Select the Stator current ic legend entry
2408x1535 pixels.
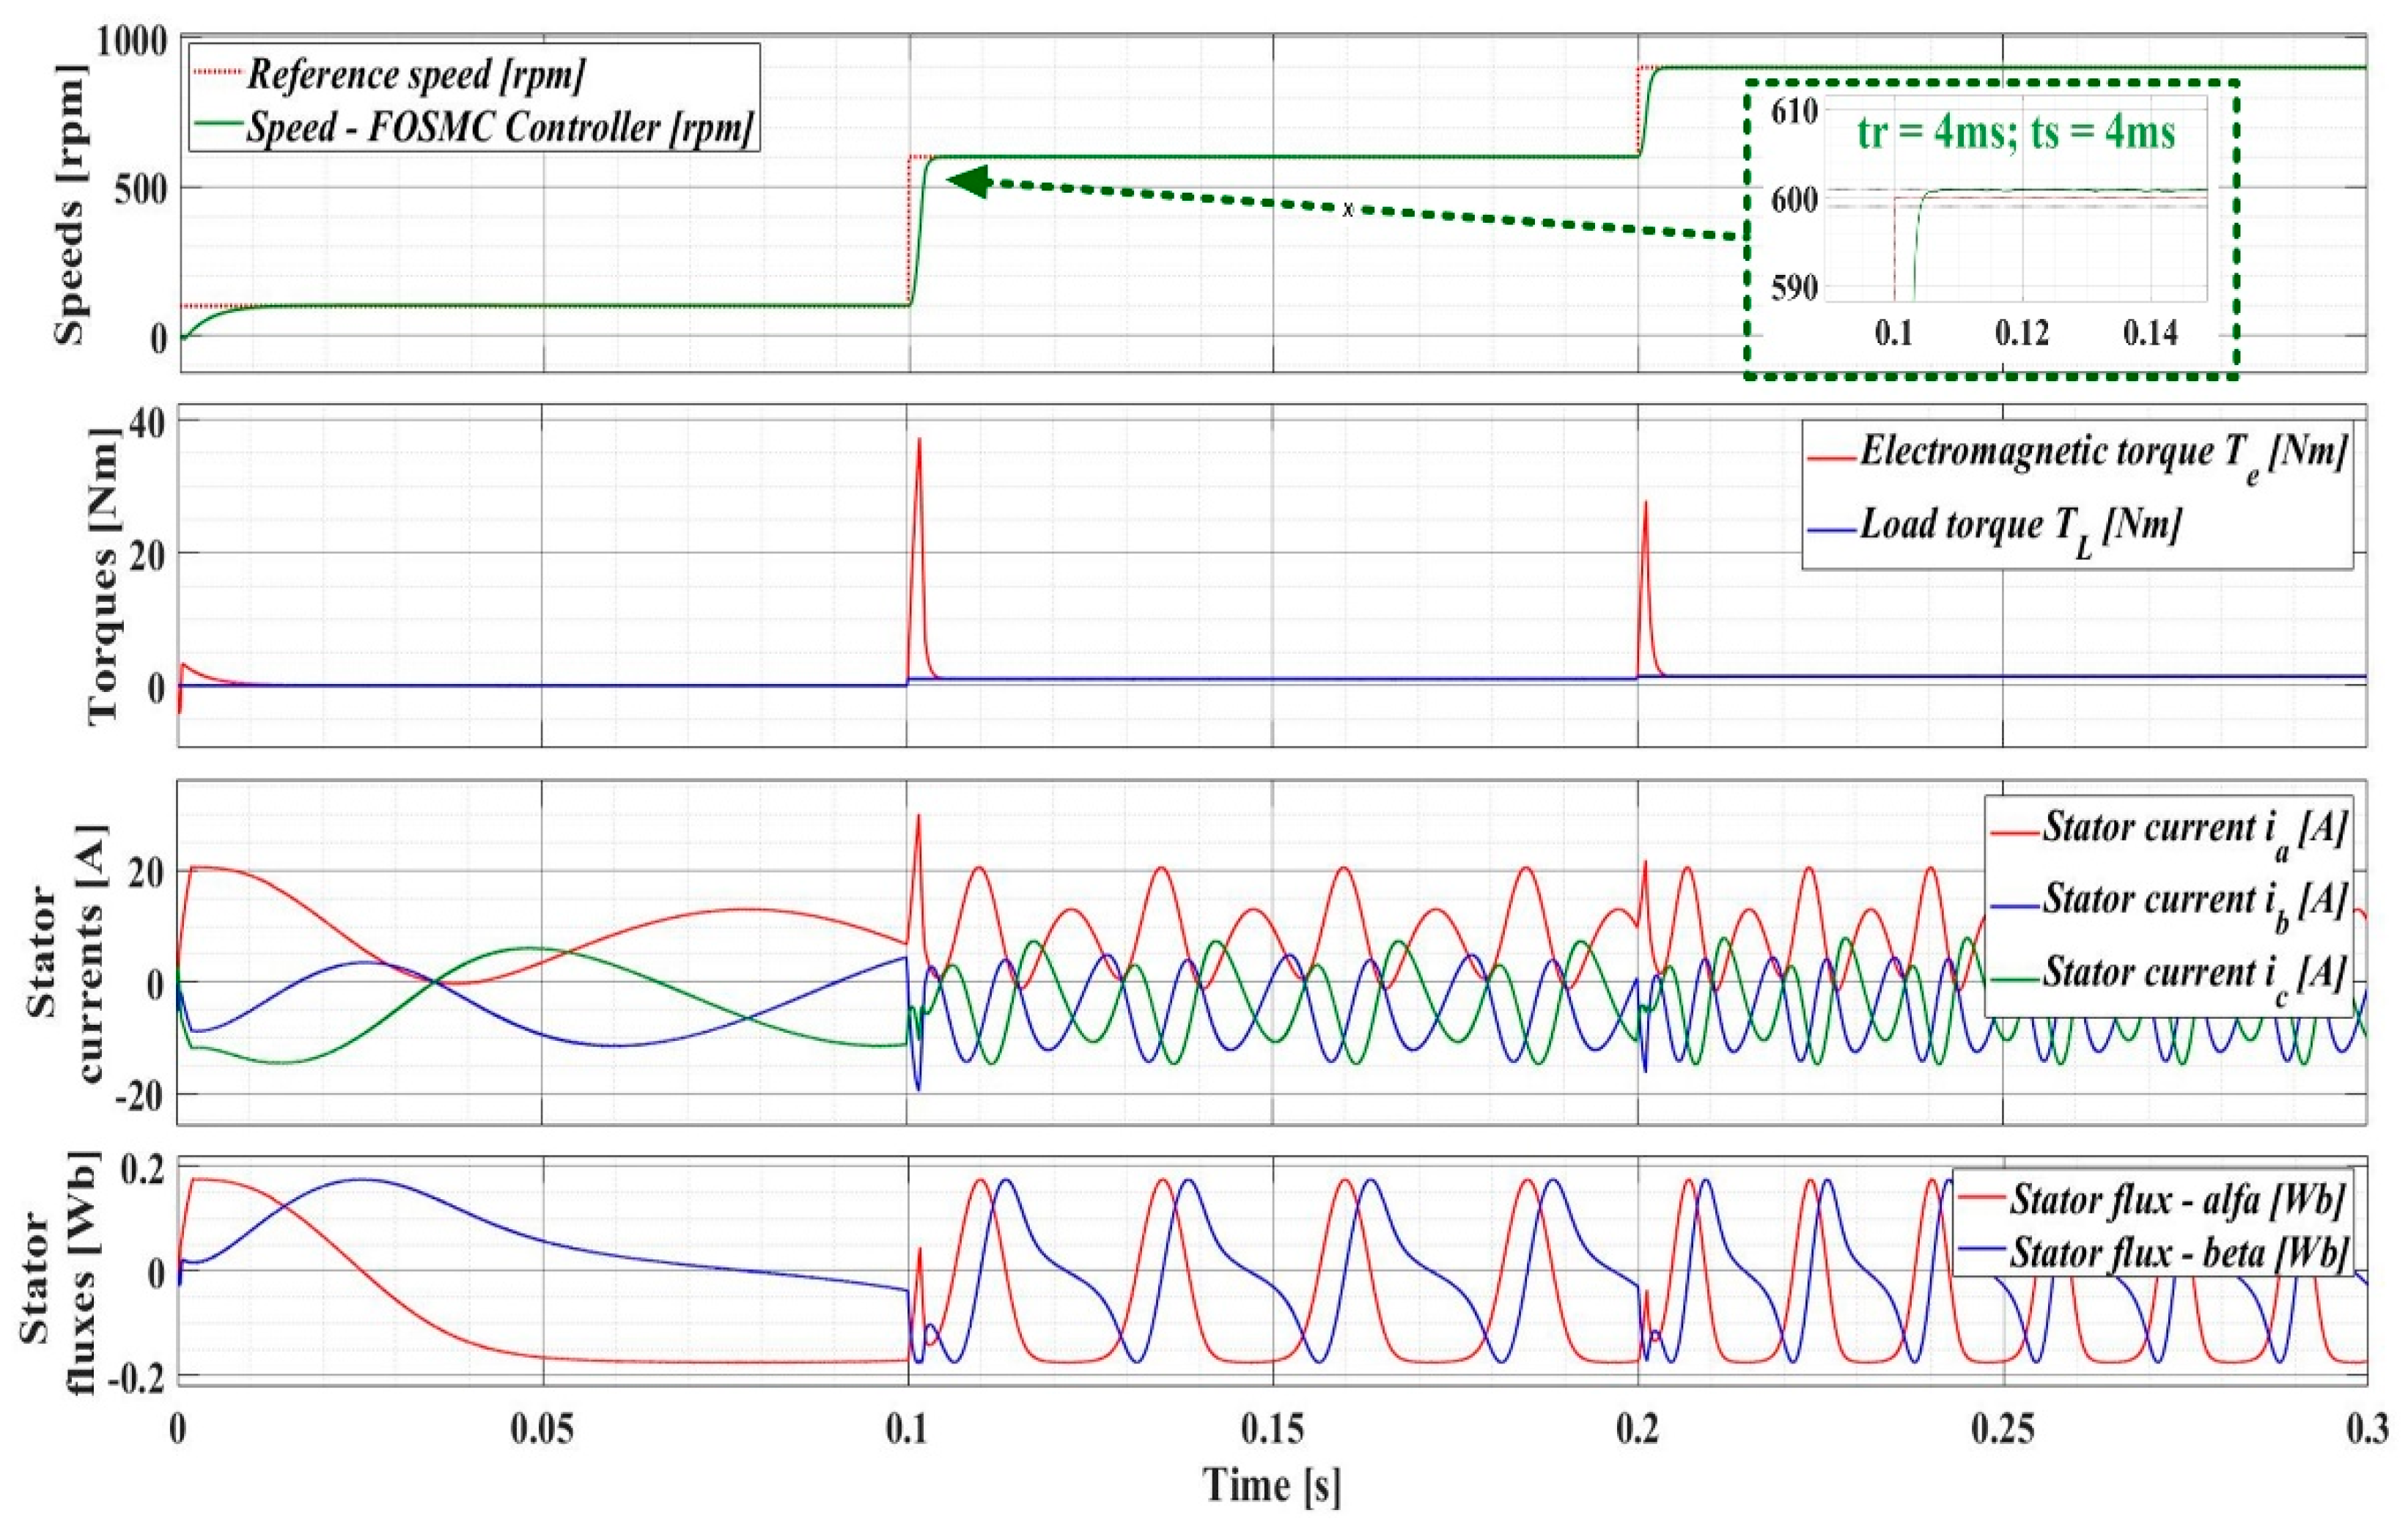point(2192,973)
